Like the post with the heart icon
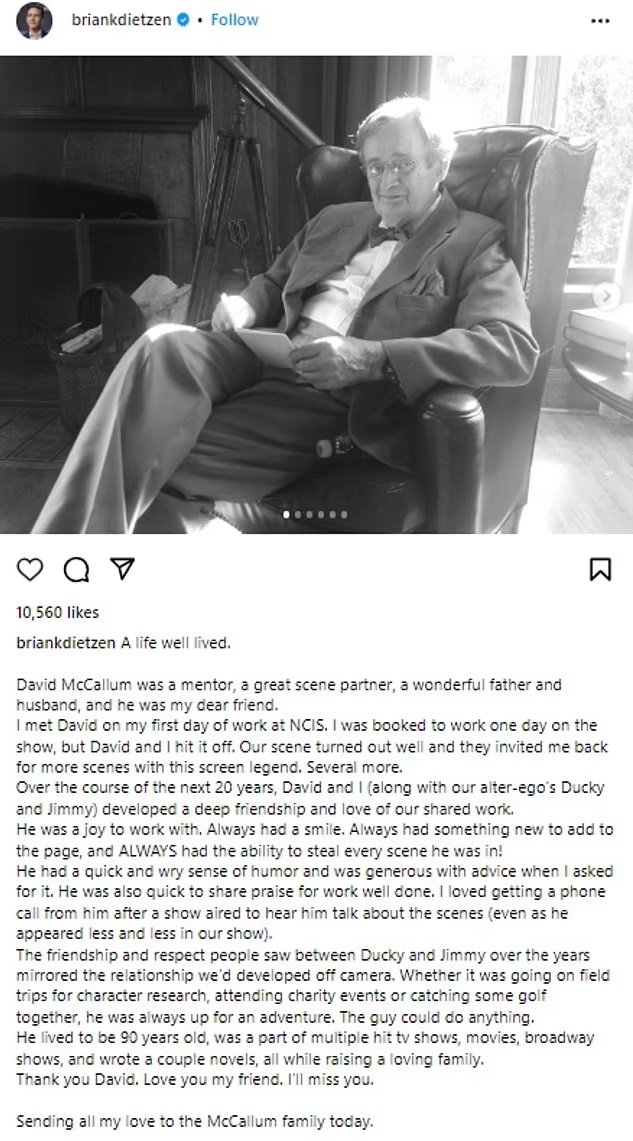Screen dimensions: 633x1141 pyautogui.click(x=30, y=569)
